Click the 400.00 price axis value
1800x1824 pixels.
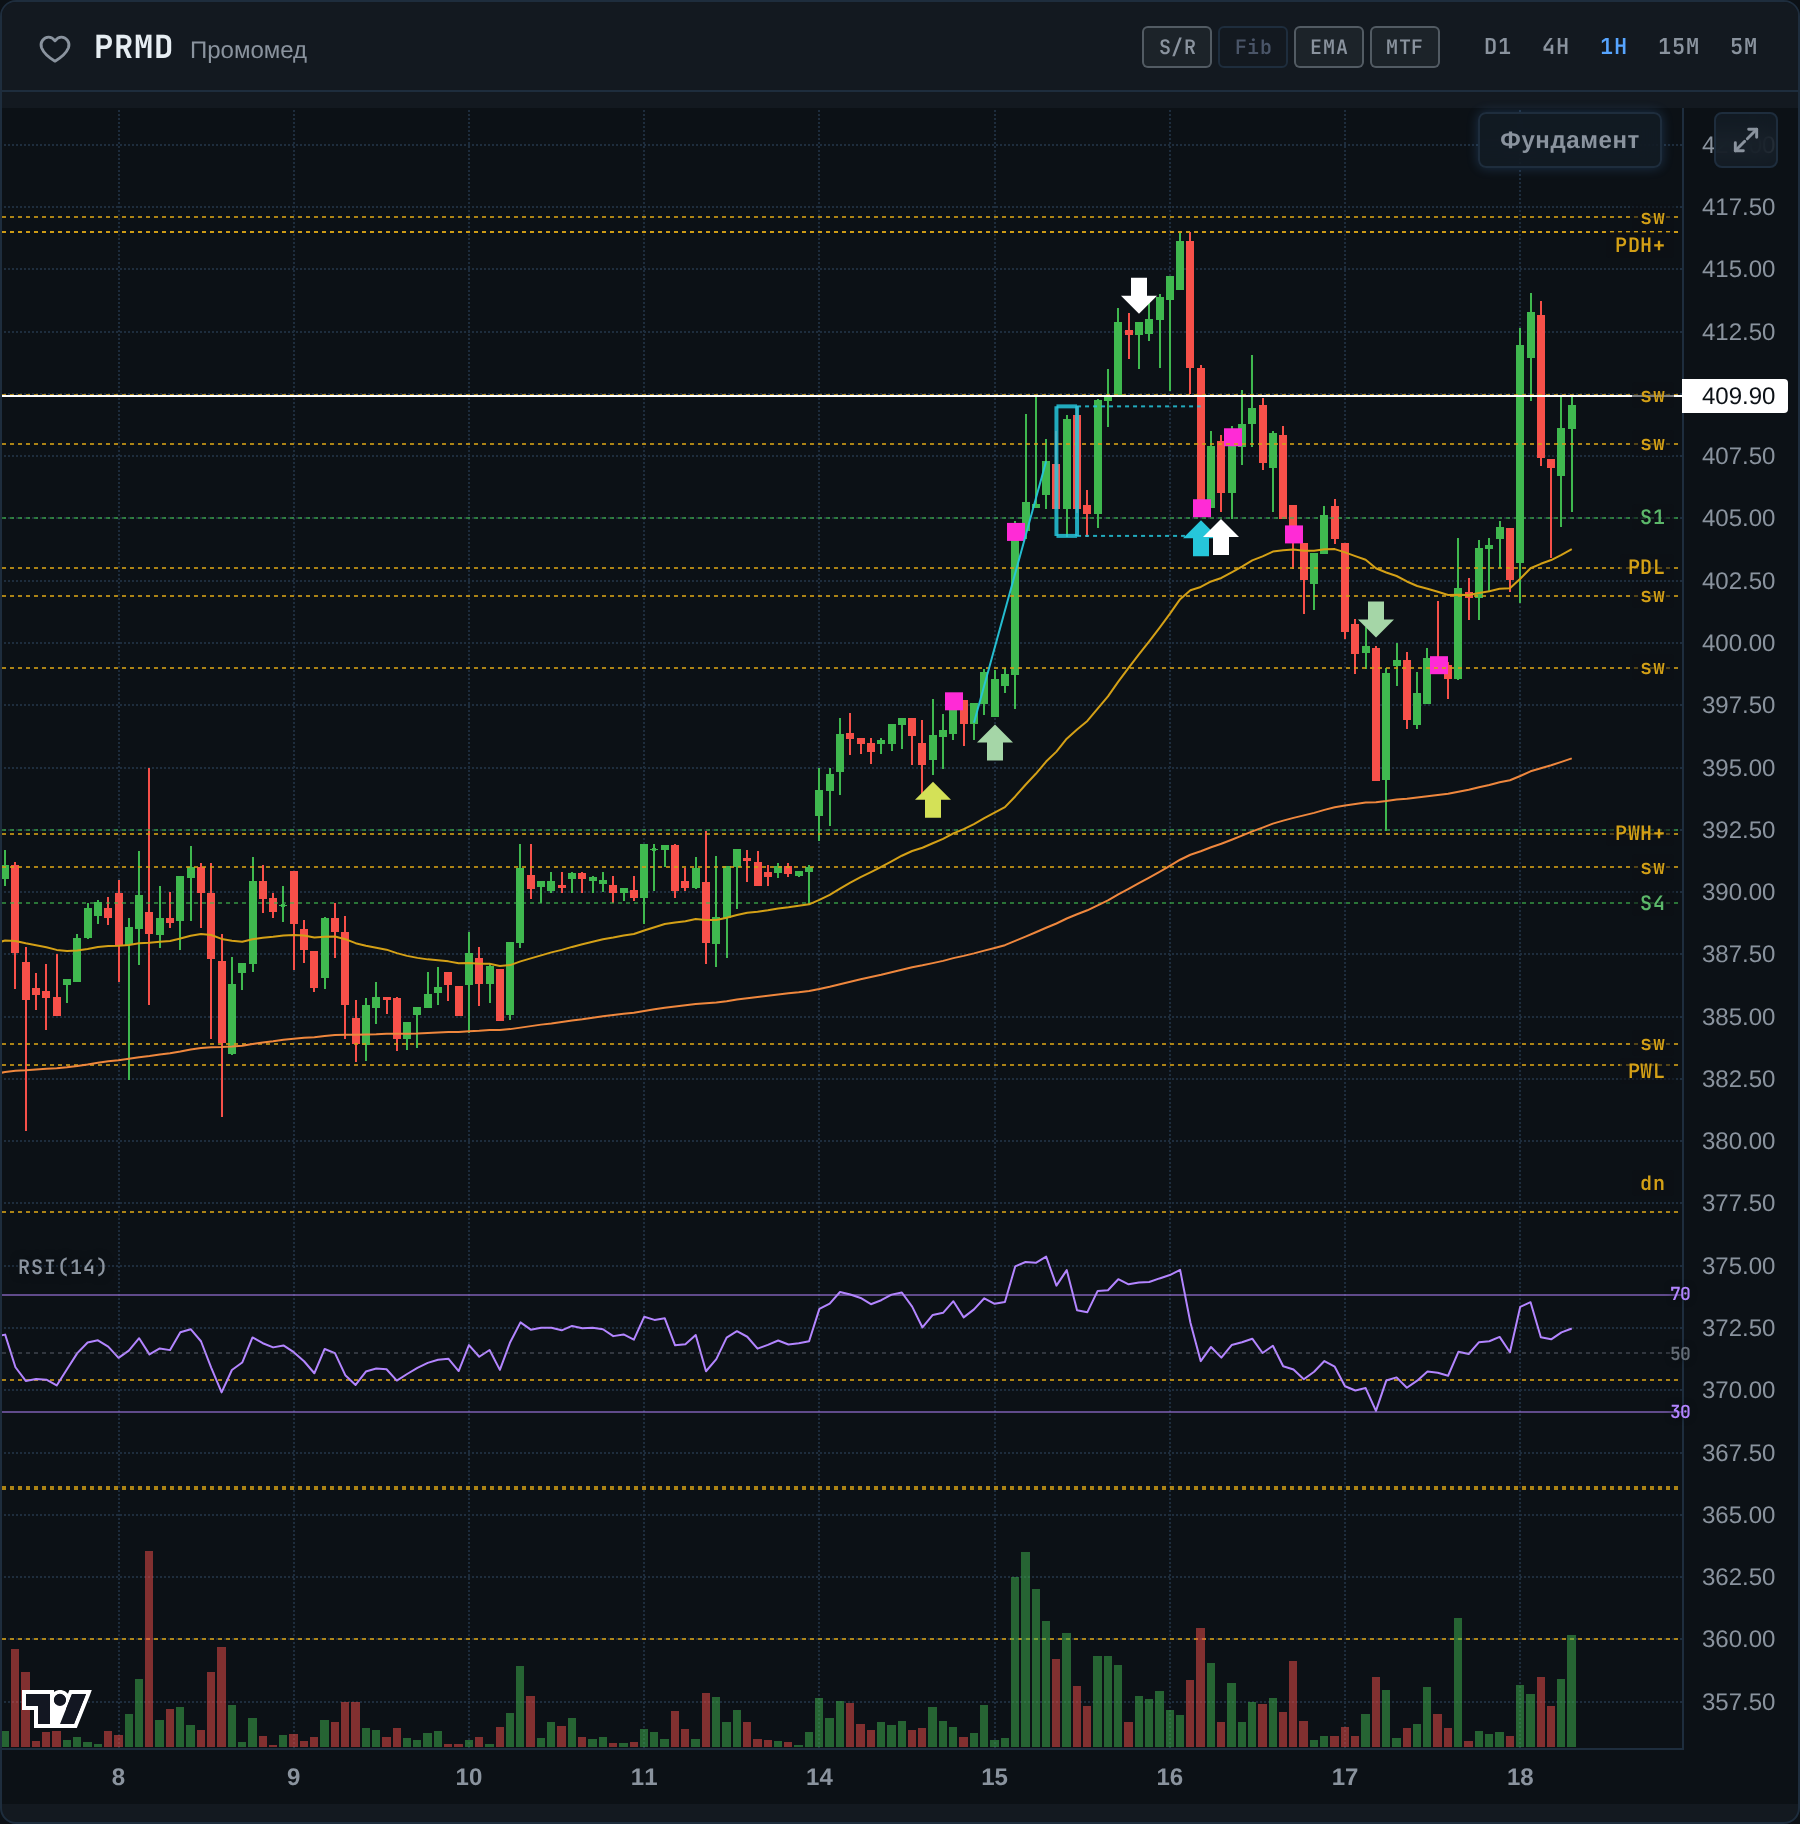coord(1738,643)
